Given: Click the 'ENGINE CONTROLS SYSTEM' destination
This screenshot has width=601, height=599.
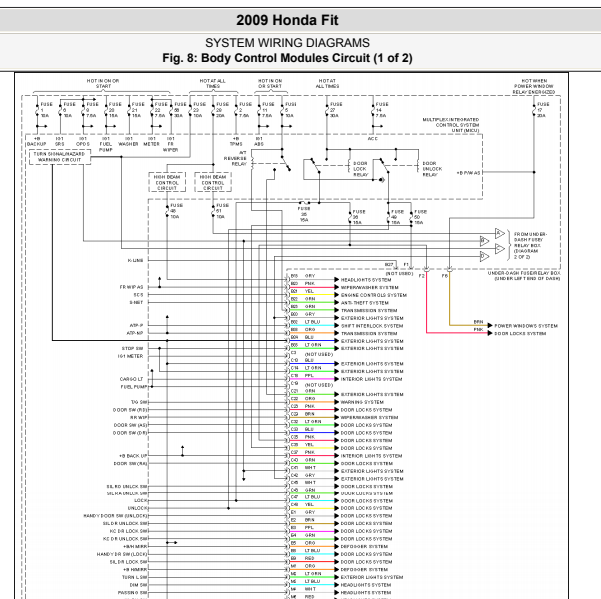Looking at the screenshot, I should pyautogui.click(x=373, y=295).
